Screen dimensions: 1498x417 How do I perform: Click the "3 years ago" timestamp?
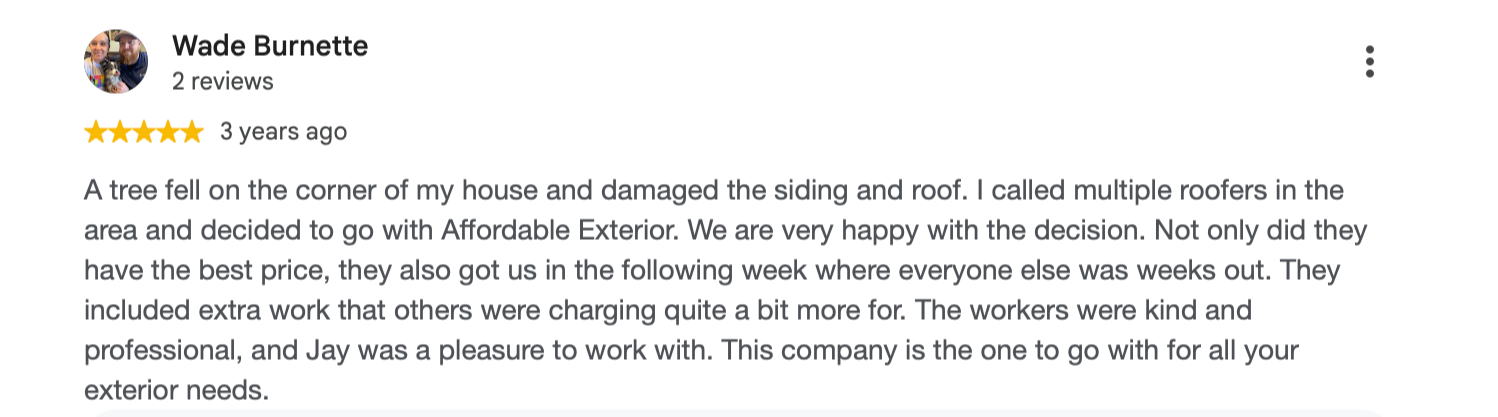point(283,132)
